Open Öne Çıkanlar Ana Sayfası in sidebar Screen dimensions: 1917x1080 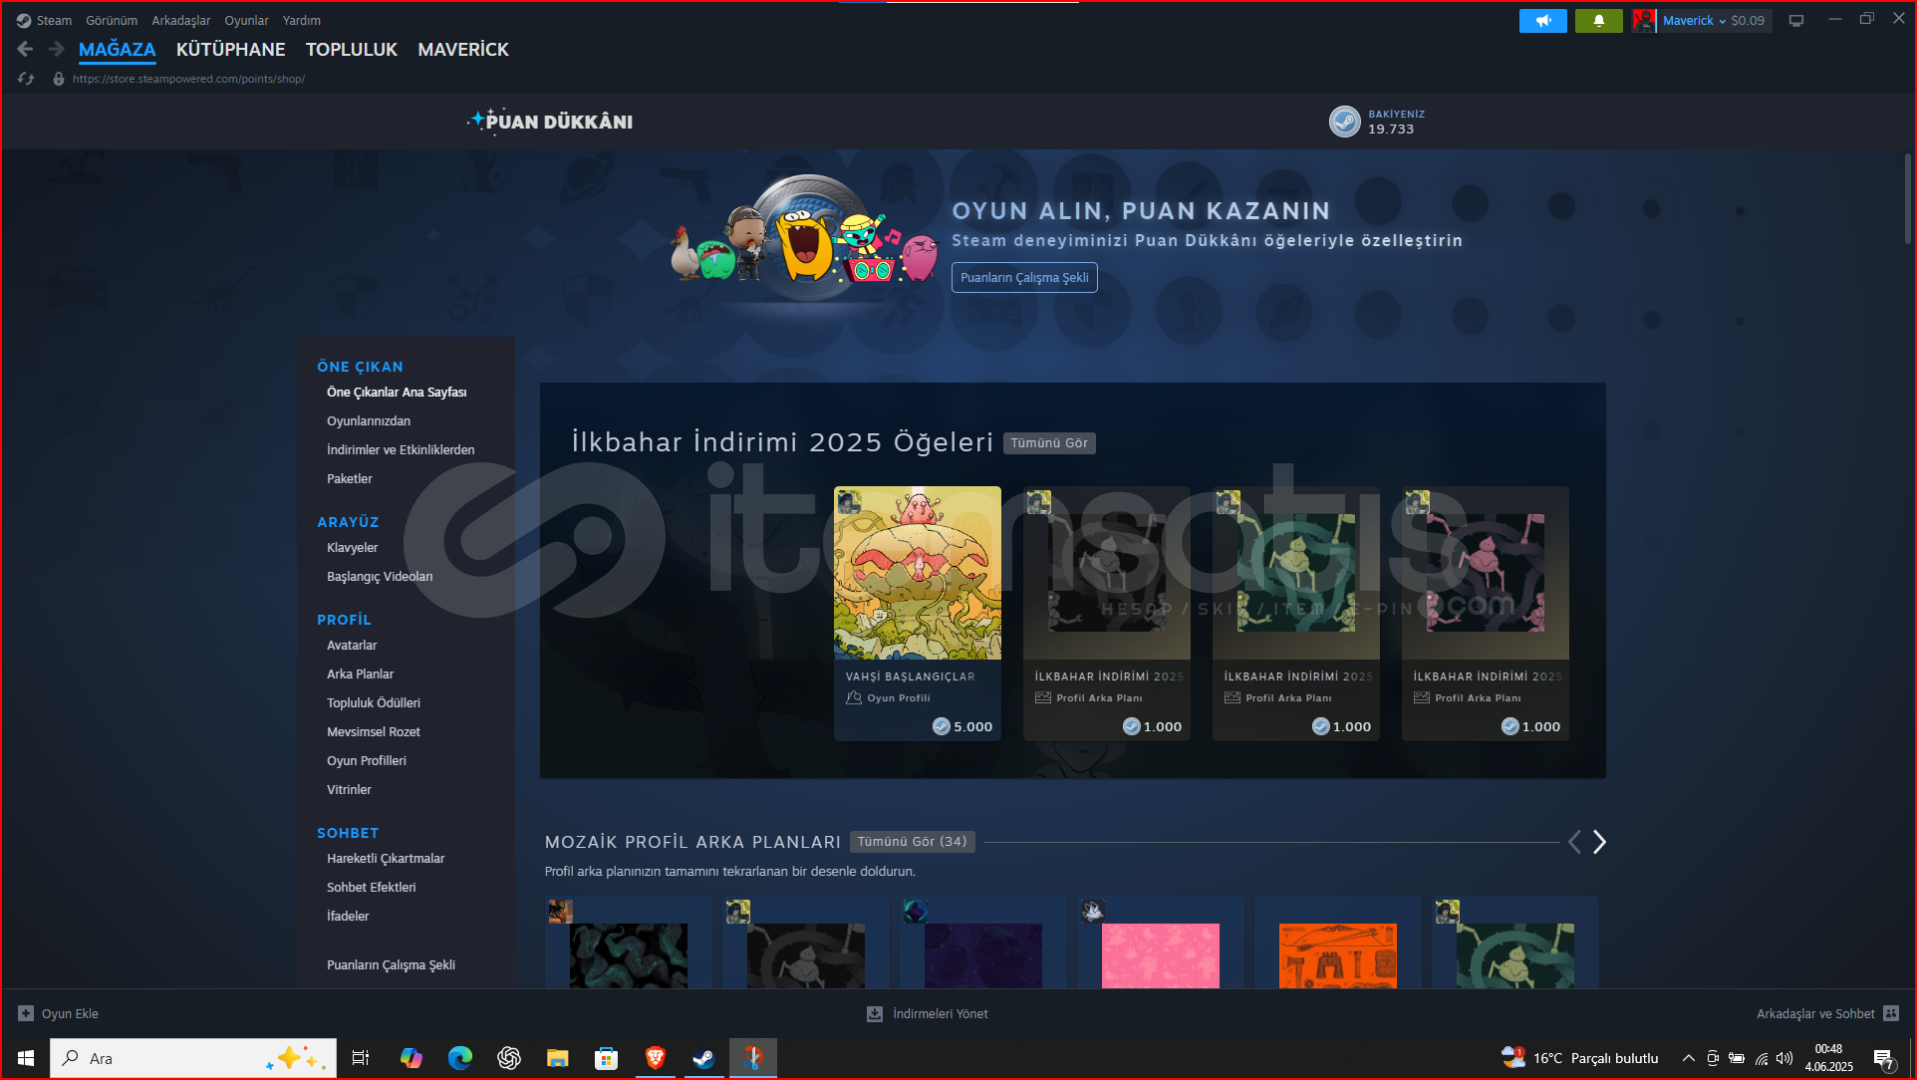point(397,392)
